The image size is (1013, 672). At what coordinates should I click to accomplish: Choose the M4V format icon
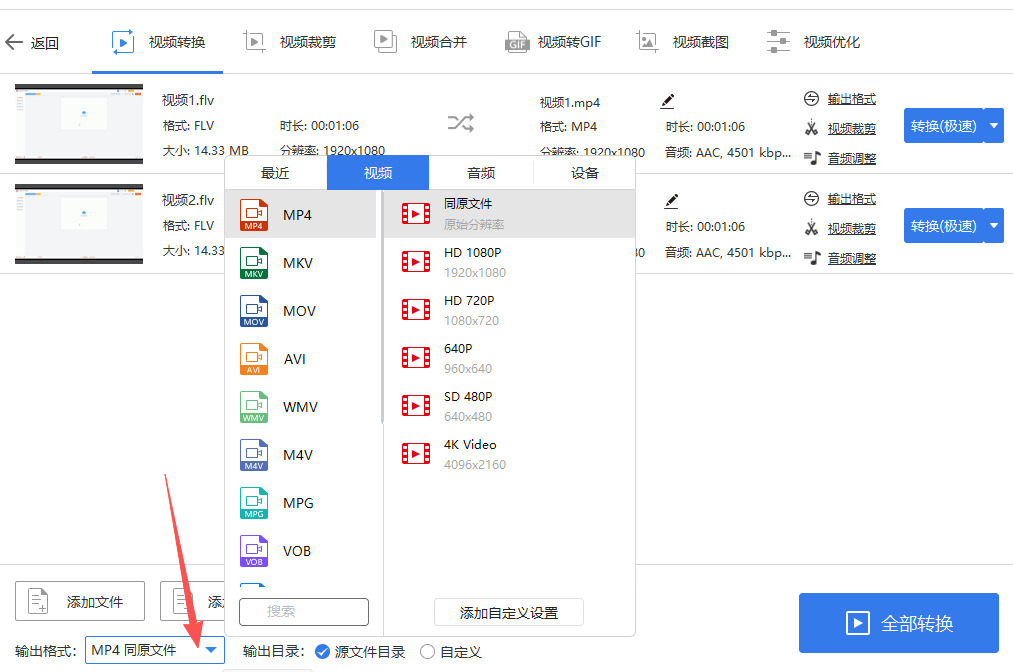click(254, 455)
